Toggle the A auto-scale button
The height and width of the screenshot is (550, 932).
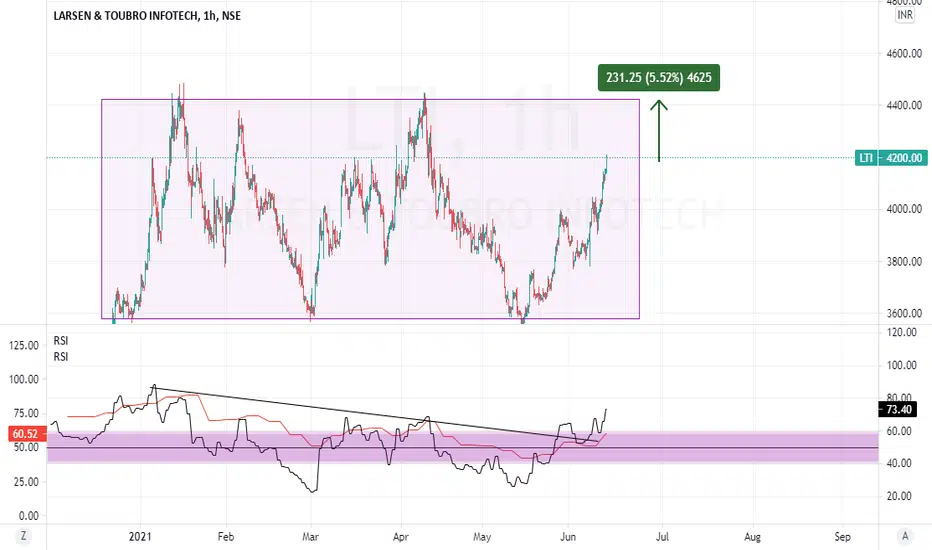905,536
